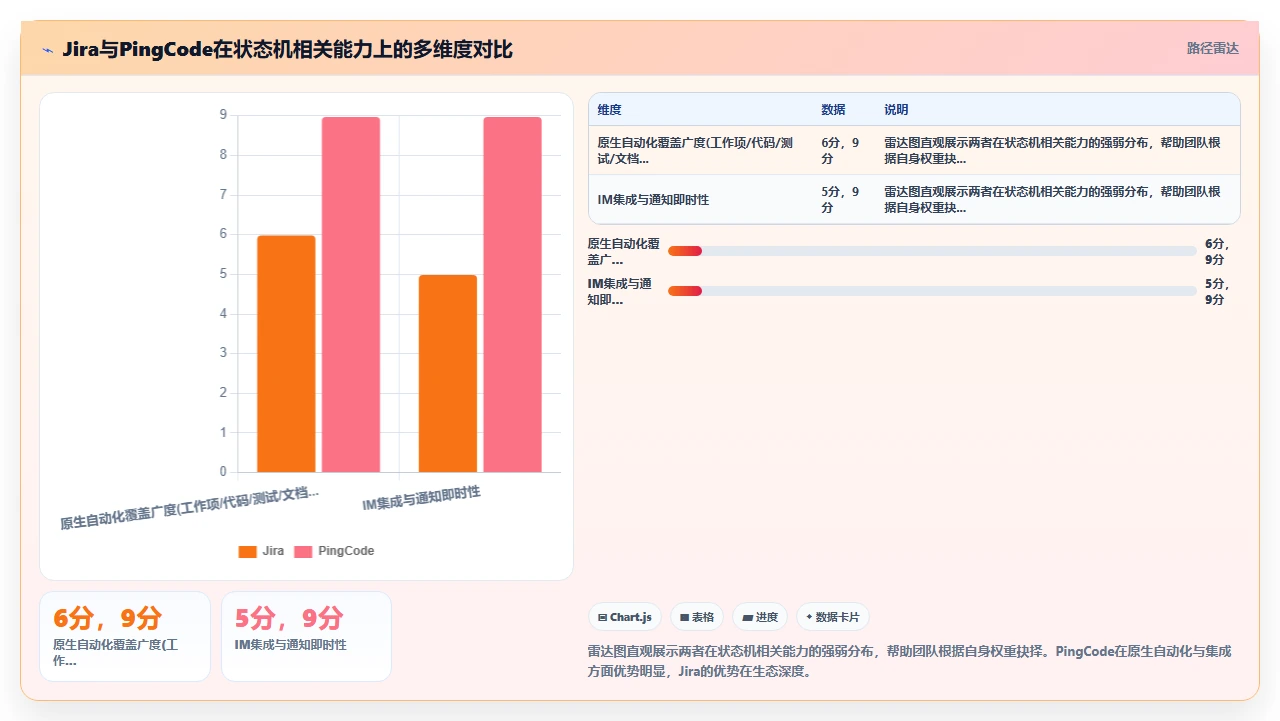Click the y-axis value 9

click(x=223, y=115)
